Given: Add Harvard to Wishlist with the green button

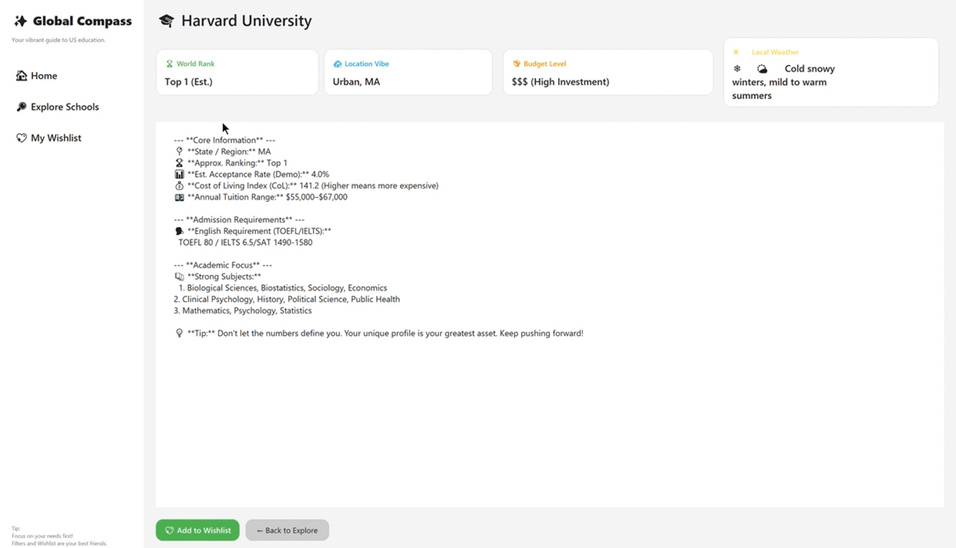Looking at the screenshot, I should point(198,530).
